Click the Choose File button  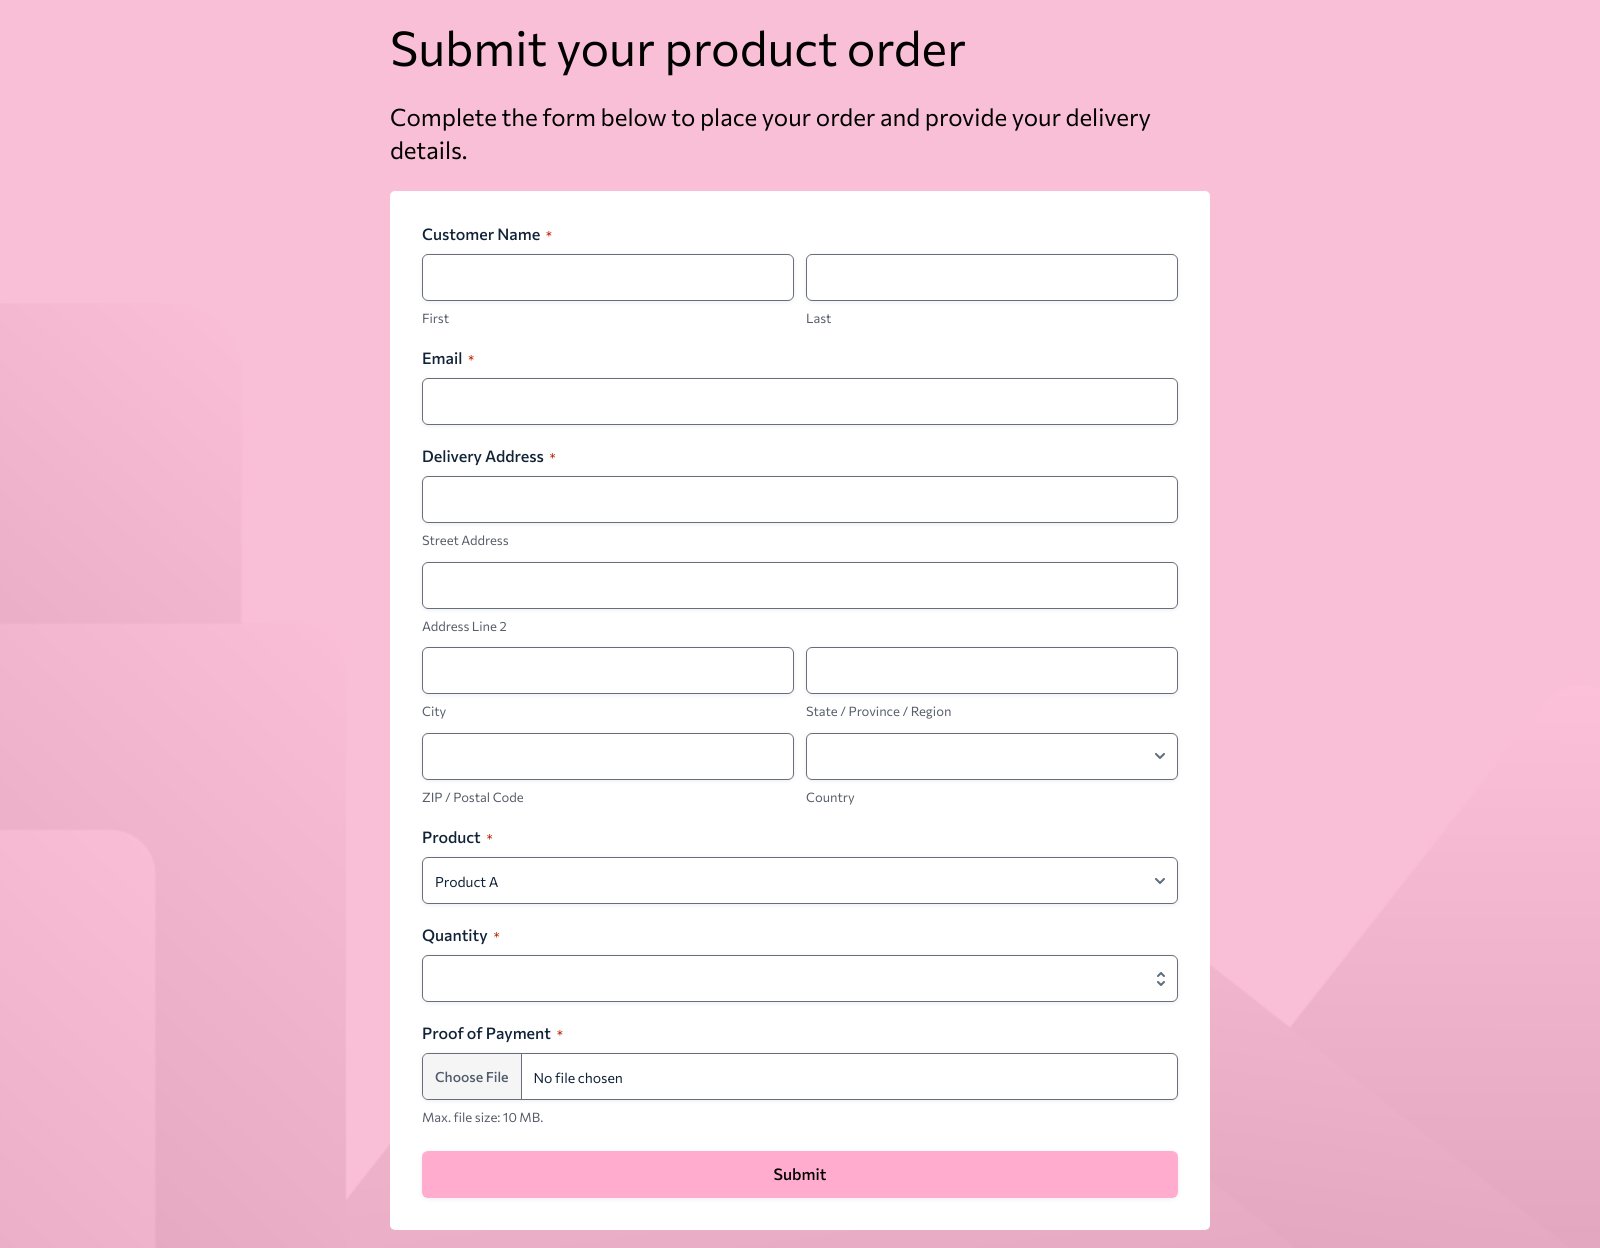[x=471, y=1077]
